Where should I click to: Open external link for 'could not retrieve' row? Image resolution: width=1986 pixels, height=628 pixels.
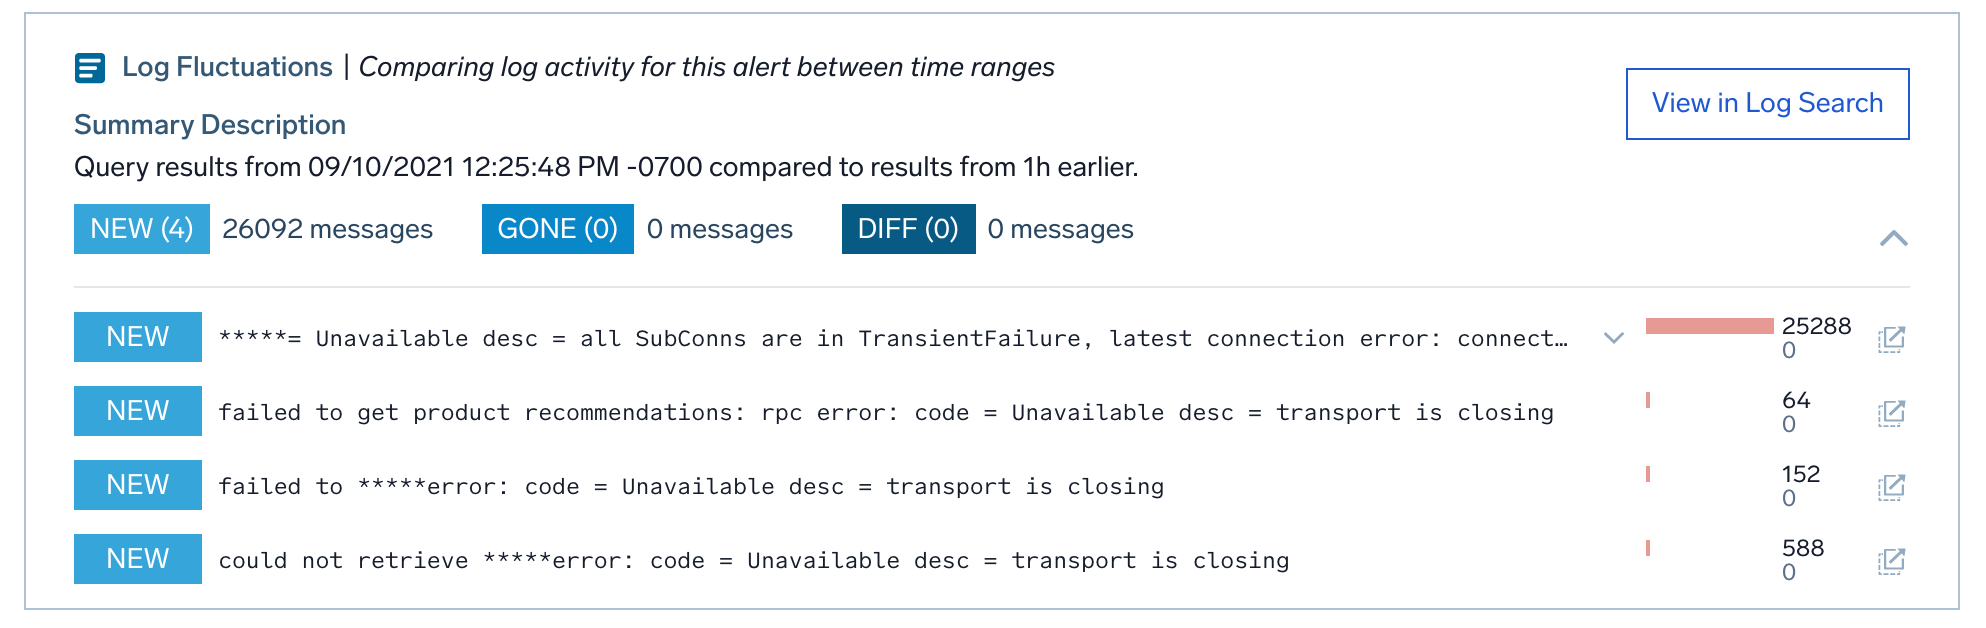pos(1891,561)
